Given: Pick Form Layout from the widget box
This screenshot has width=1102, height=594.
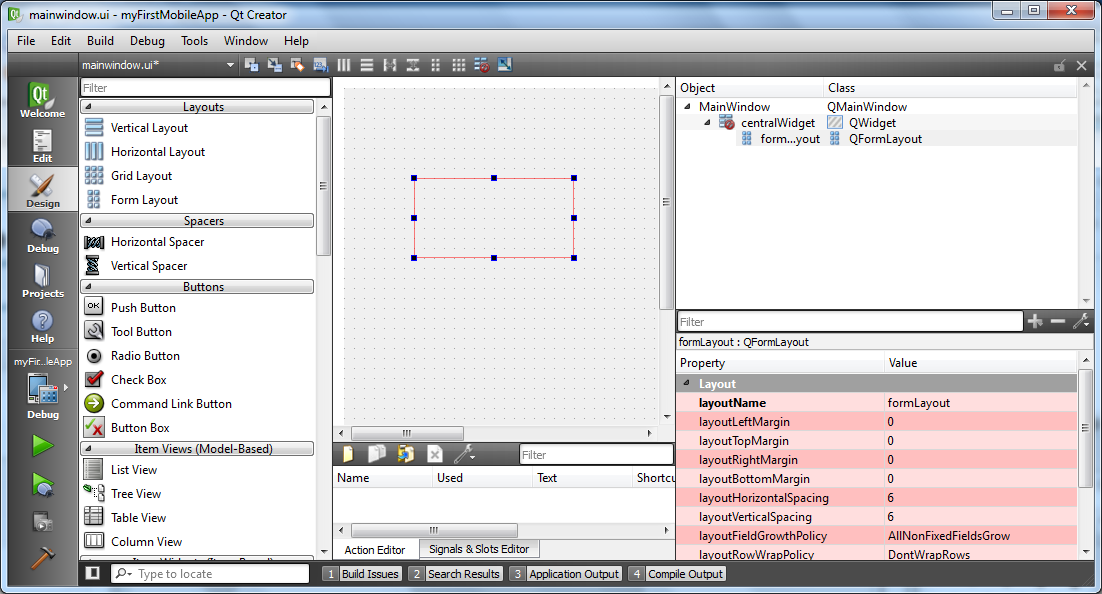Looking at the screenshot, I should point(144,200).
